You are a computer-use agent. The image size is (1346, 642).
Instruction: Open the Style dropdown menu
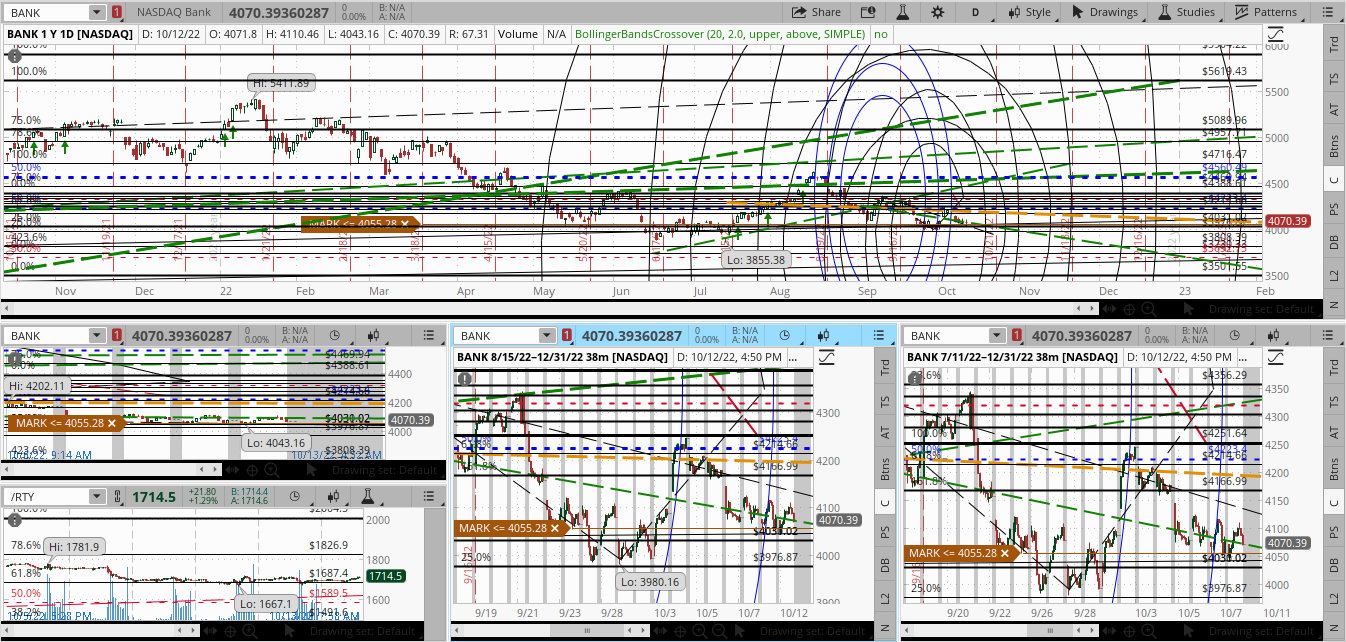[x=1028, y=12]
